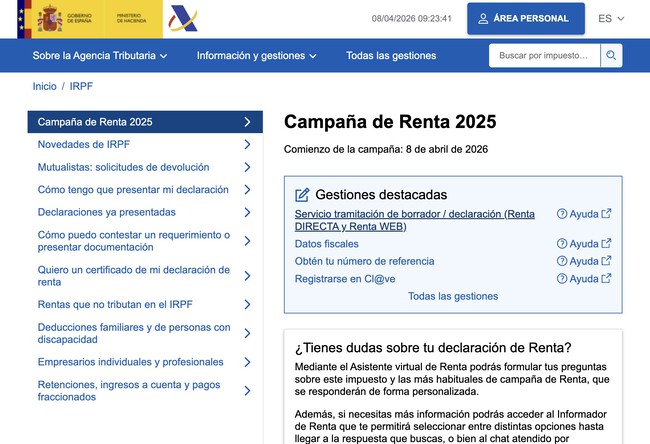Click the edit icon beside Gestiones destacadas
650x444 pixels.
[x=302, y=195]
